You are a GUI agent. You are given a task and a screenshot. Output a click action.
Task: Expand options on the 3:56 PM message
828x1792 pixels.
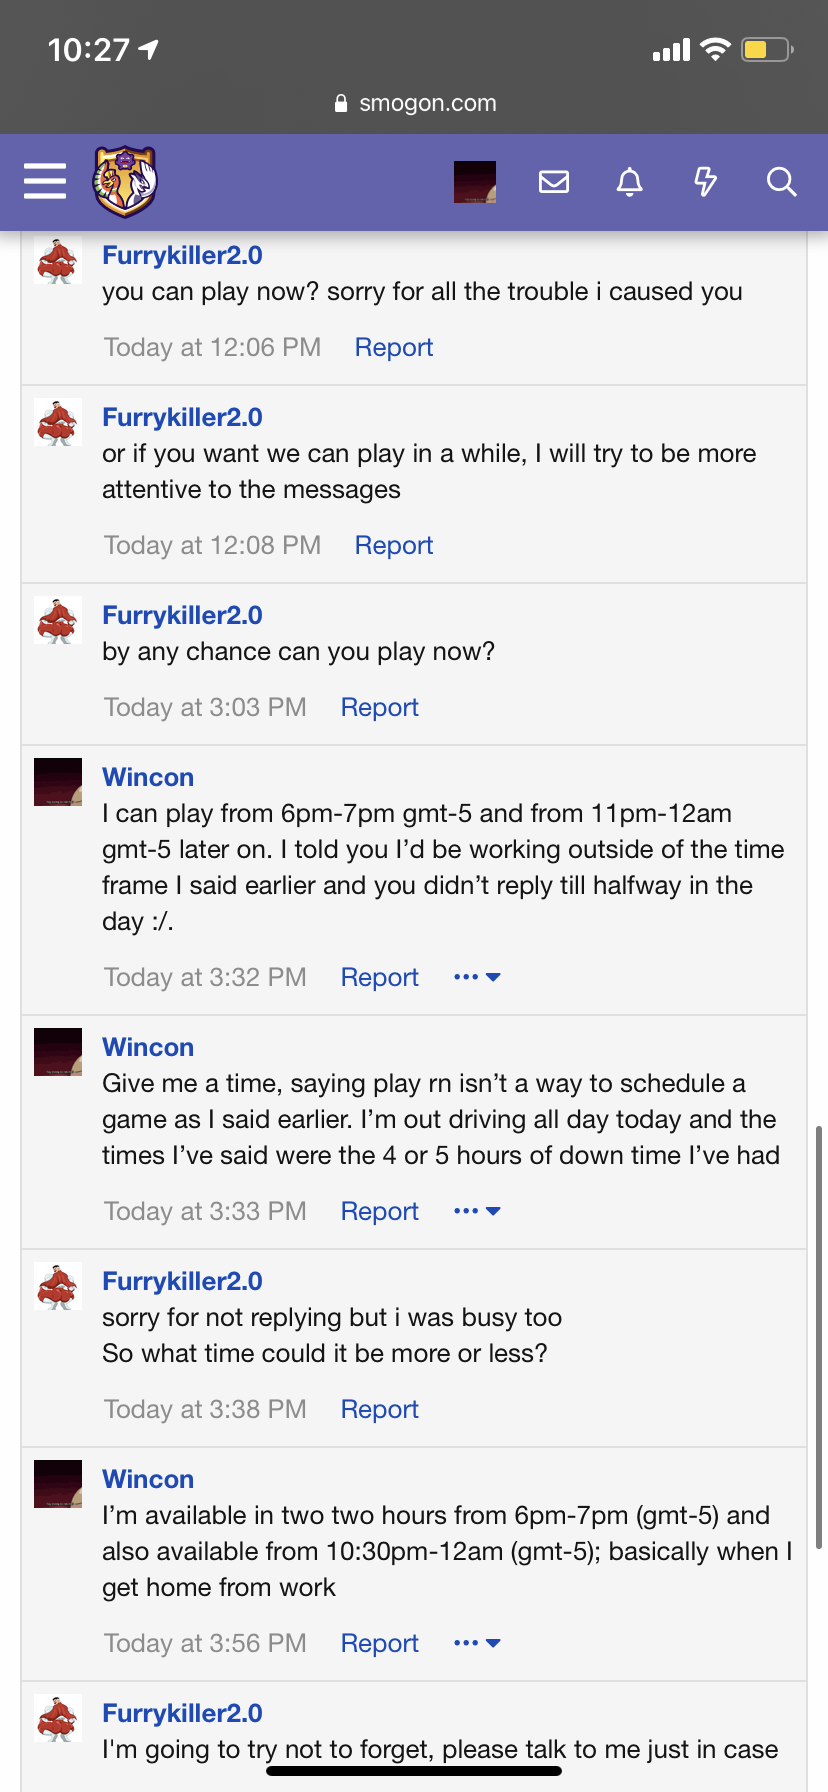coord(477,1643)
